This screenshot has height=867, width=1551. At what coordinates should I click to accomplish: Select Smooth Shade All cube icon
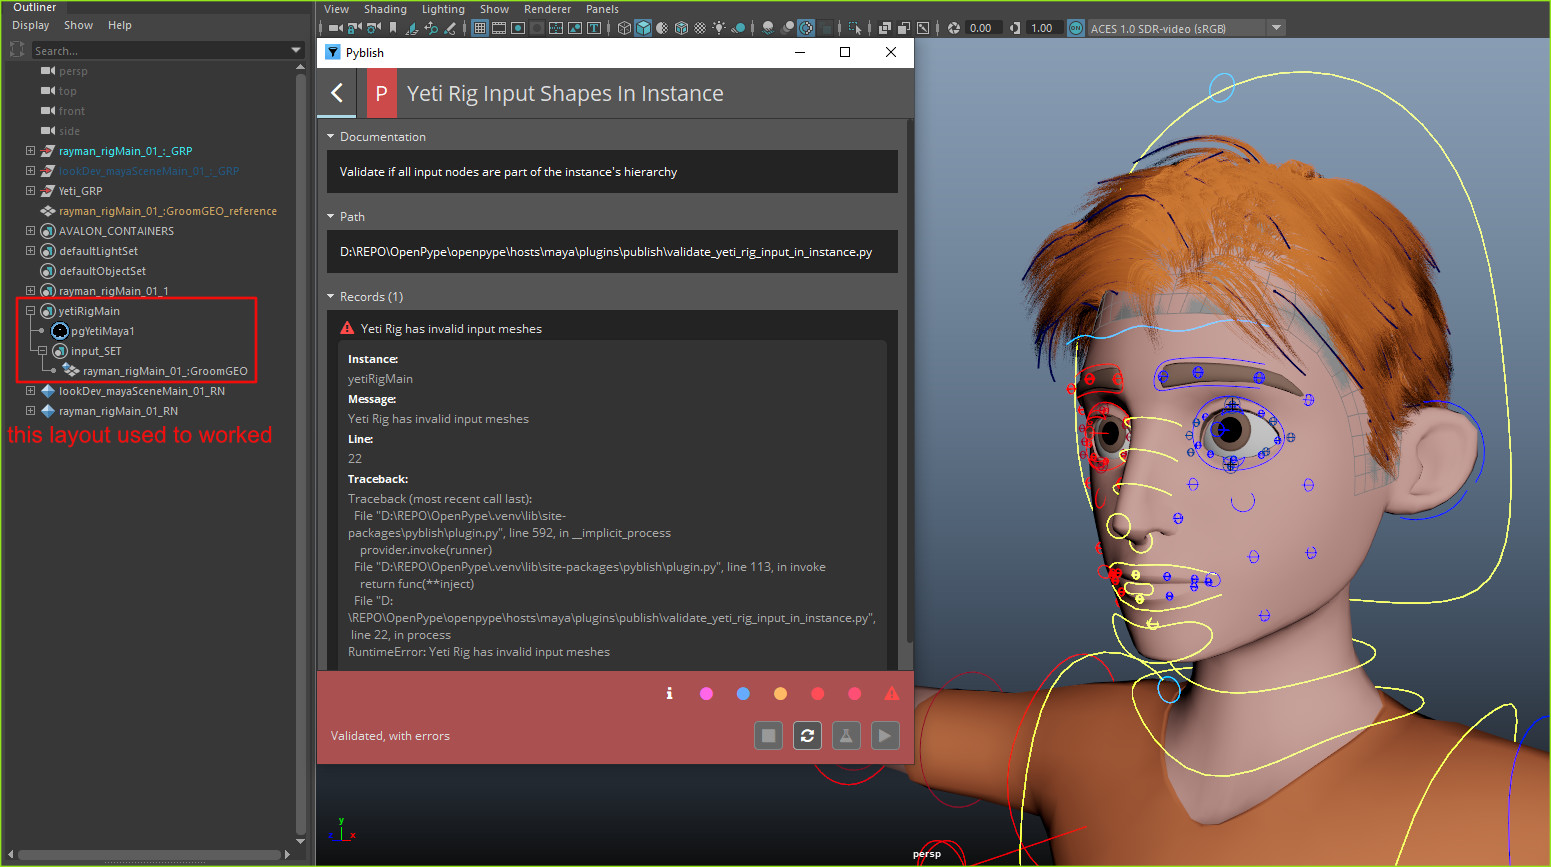(643, 28)
